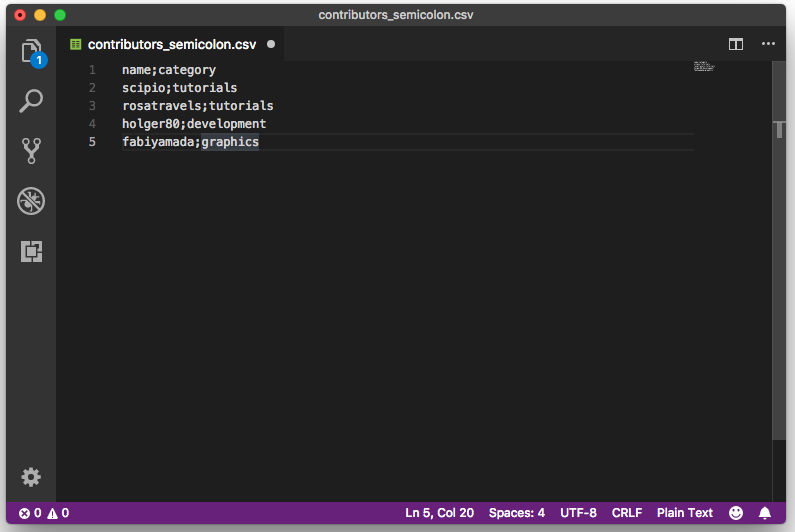The image size is (795, 532).
Task: Open the More Actions ellipsis menu
Action: click(768, 44)
